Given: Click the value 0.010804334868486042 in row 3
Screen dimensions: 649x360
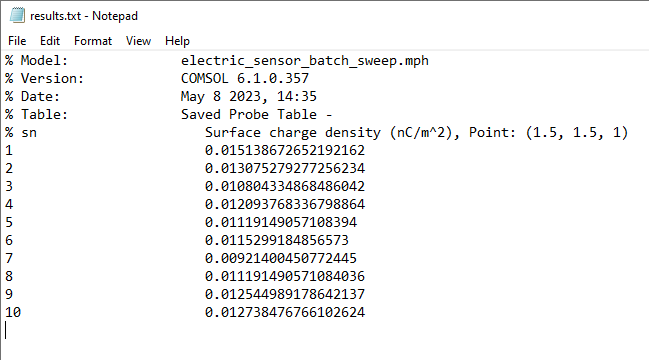Looking at the screenshot, I should (285, 186).
